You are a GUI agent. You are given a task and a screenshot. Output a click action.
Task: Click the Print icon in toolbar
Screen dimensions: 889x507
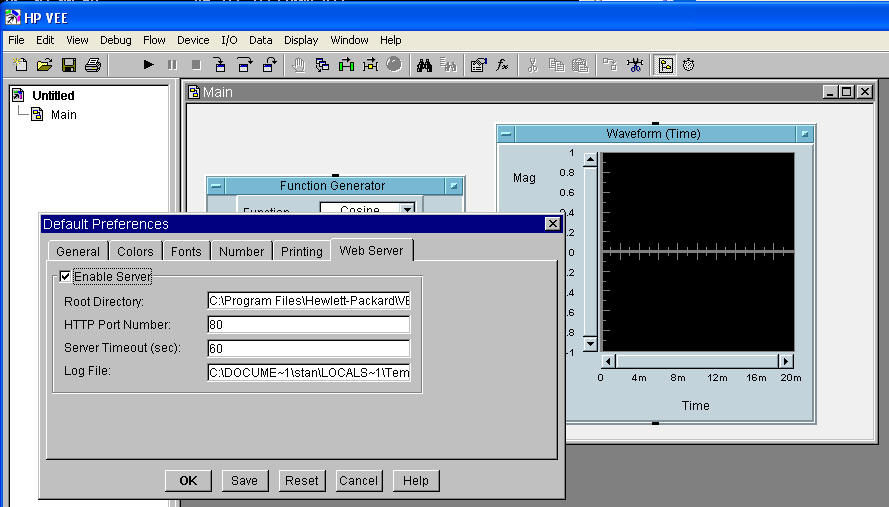tap(93, 65)
